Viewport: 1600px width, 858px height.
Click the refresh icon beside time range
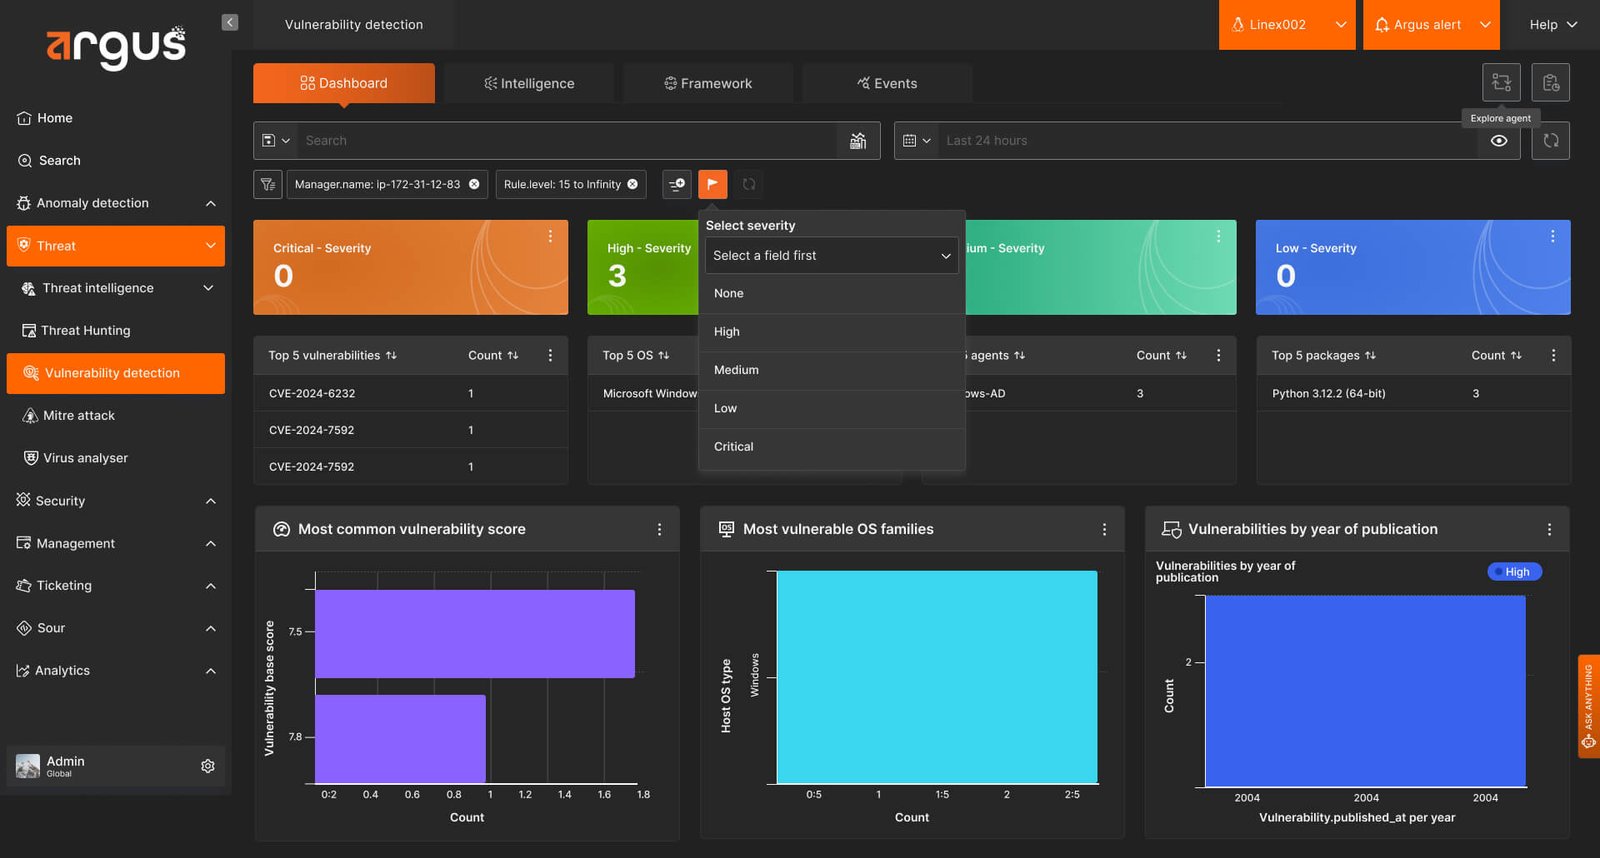(x=1551, y=141)
